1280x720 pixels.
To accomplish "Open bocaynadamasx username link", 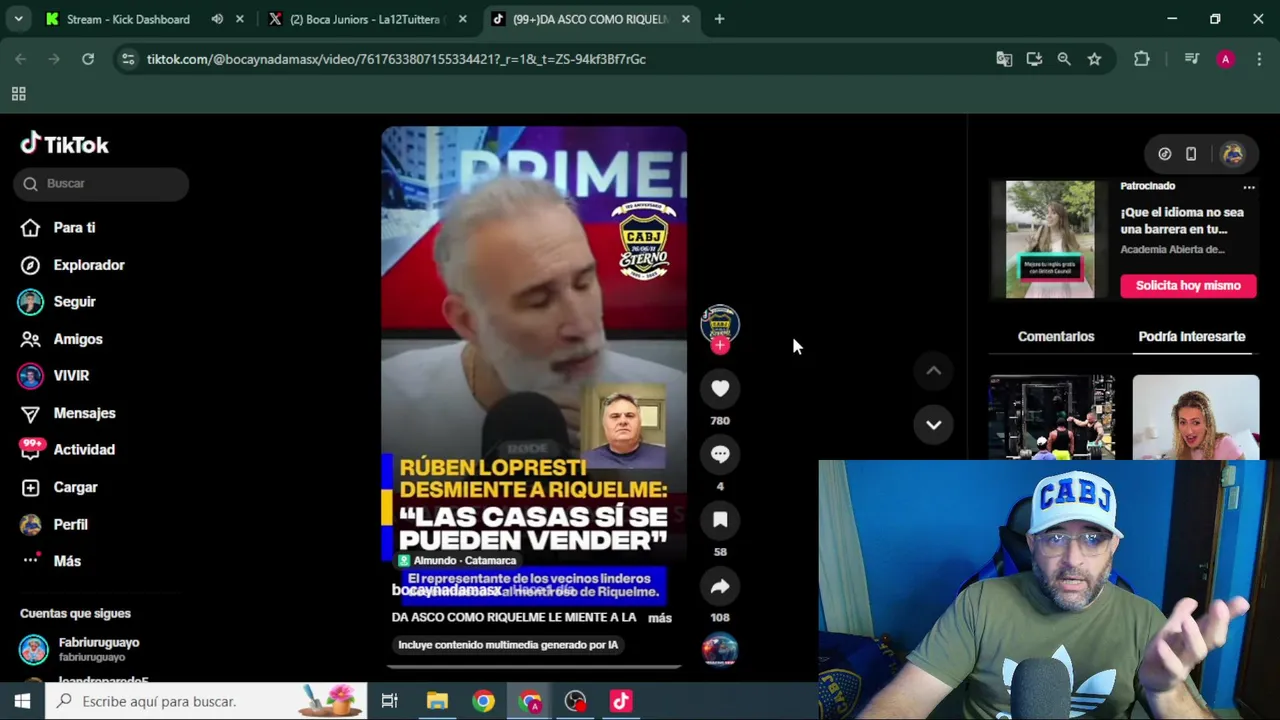I will (446, 590).
